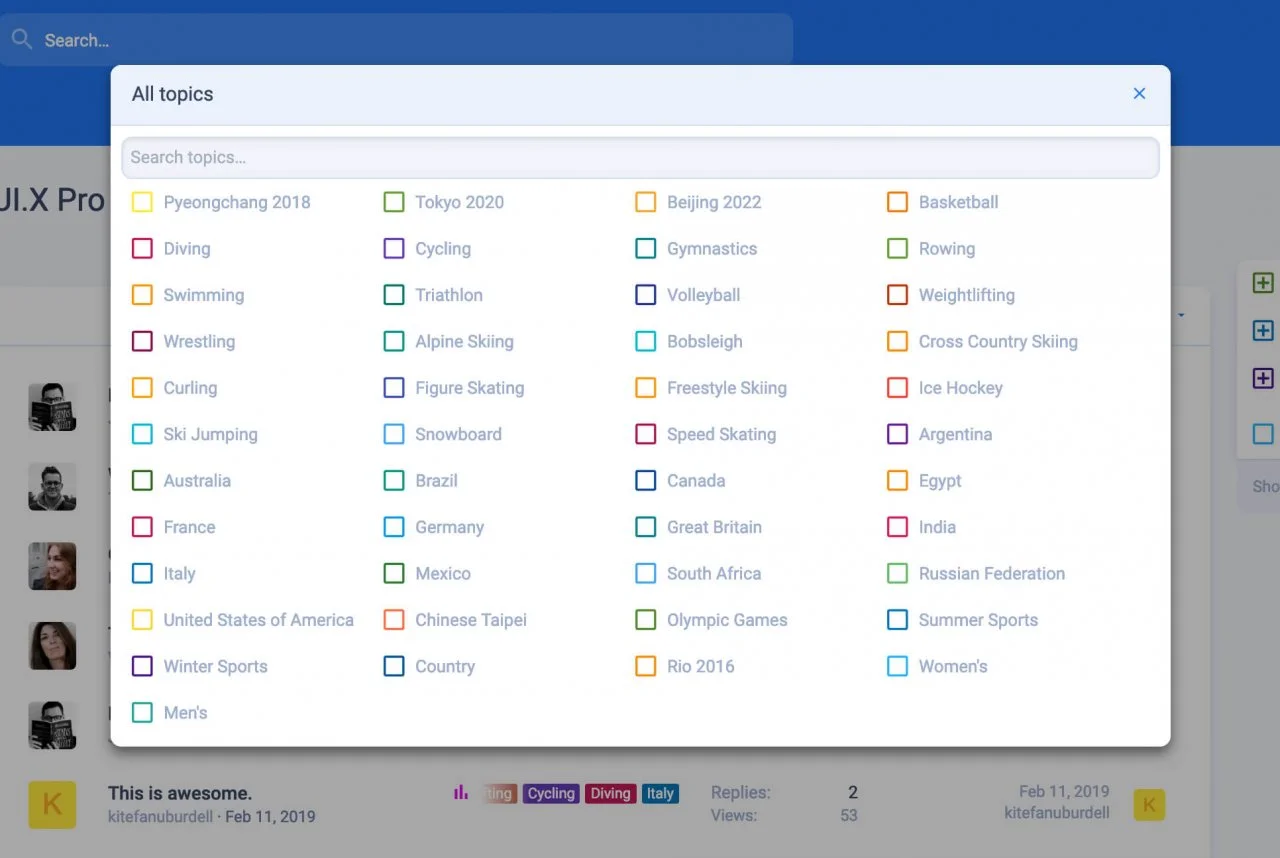Image resolution: width=1280 pixels, height=858 pixels.
Task: Open the small dropdown arrow above the thread list
Action: tap(1181, 316)
